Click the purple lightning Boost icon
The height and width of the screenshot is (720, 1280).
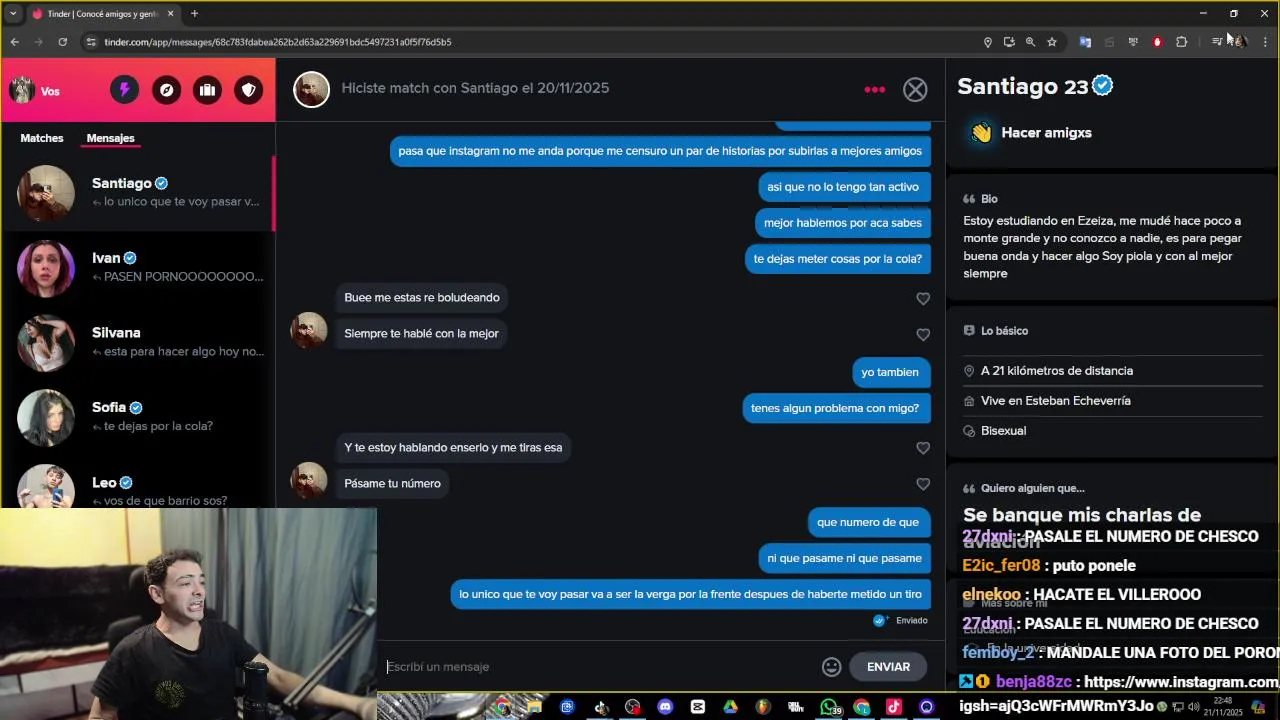click(124, 90)
